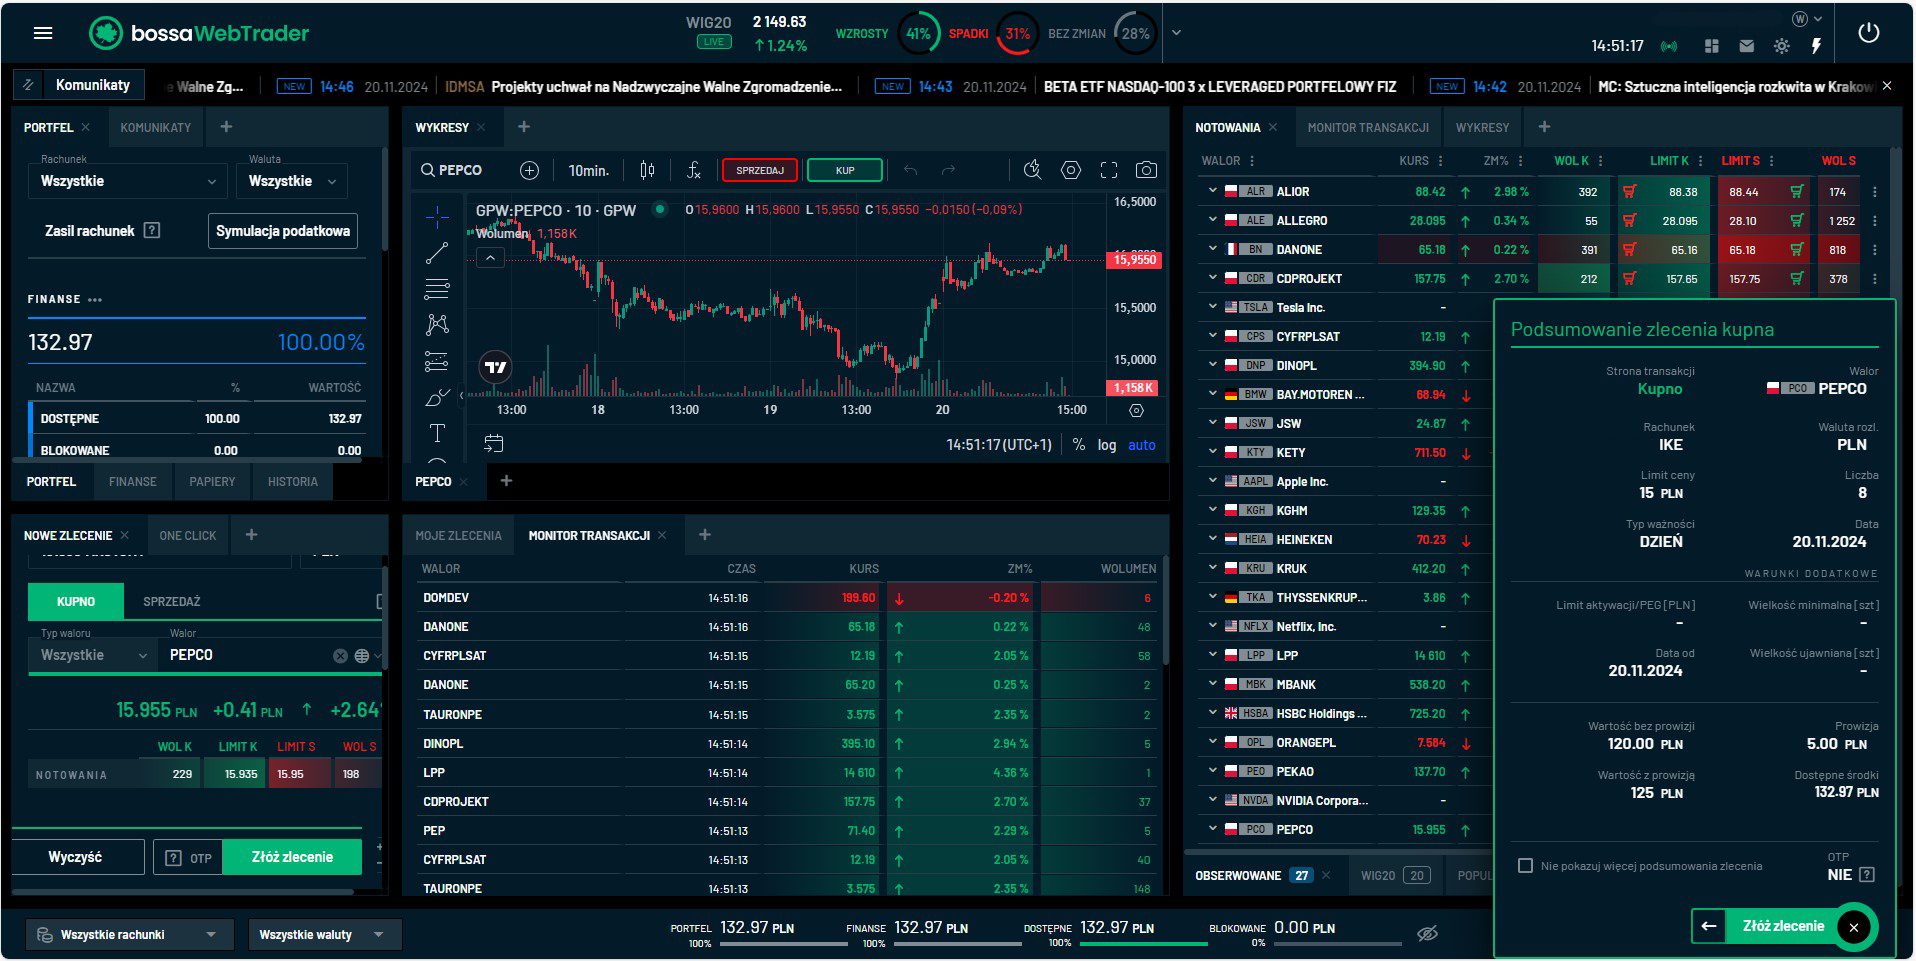Expand the CDPROJEKT quote row chevron
Screen dimensions: 1916x961
(x=1212, y=278)
